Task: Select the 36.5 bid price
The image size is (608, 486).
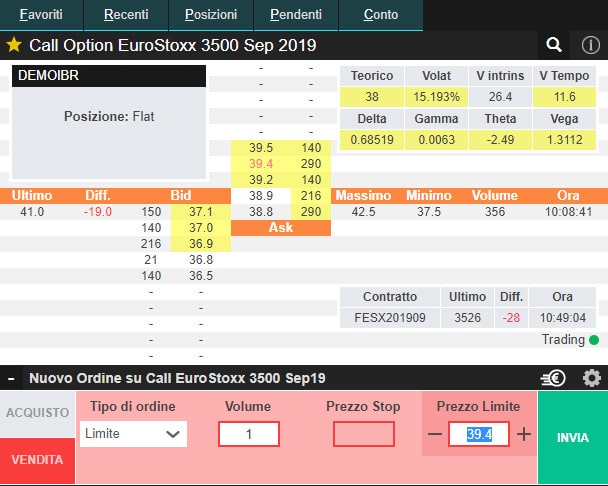Action: [201, 276]
